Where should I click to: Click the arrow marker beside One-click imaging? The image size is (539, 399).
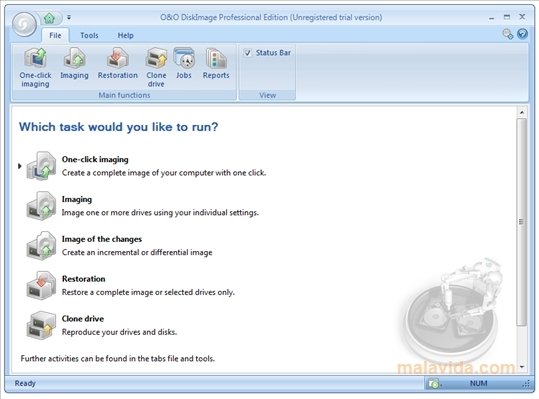point(20,166)
